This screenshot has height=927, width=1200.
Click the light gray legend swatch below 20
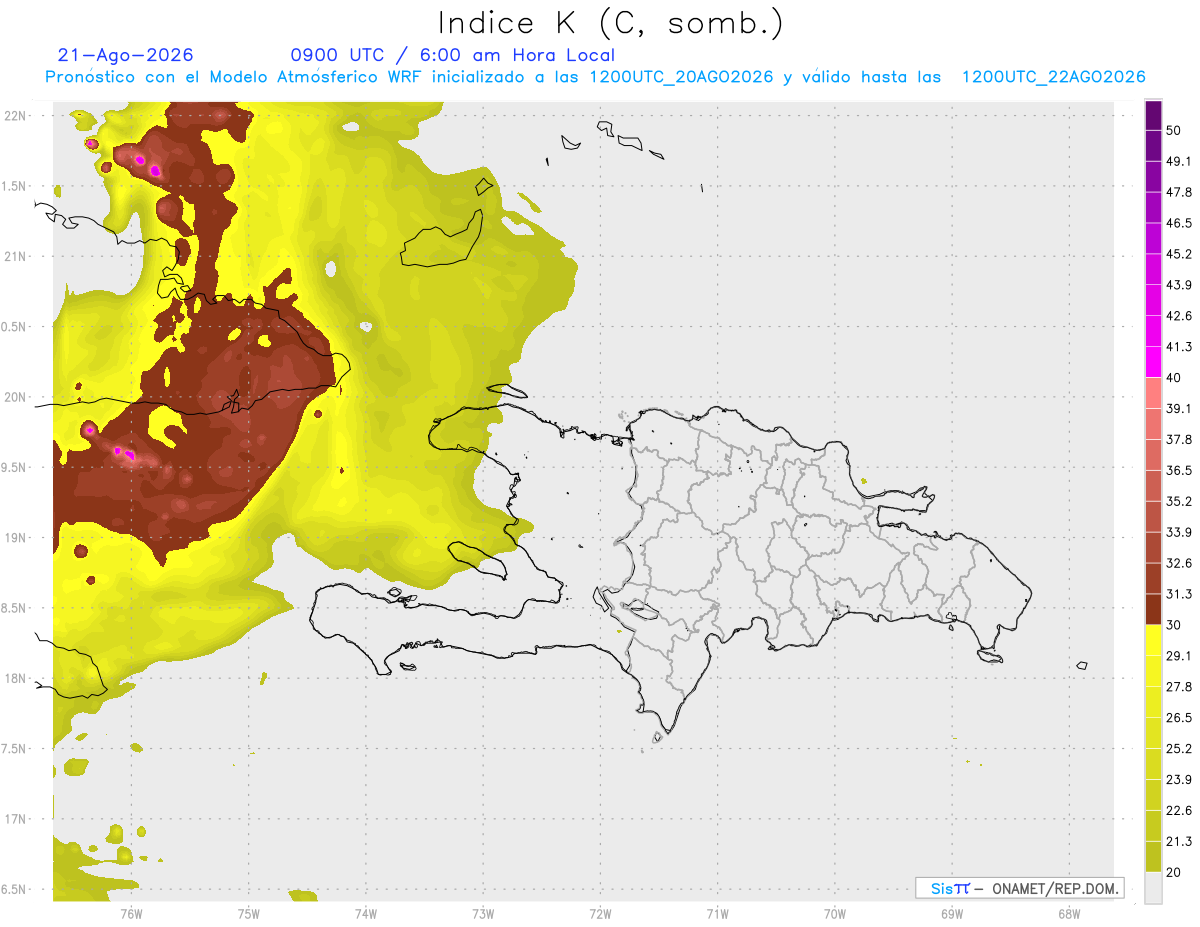[1154, 888]
